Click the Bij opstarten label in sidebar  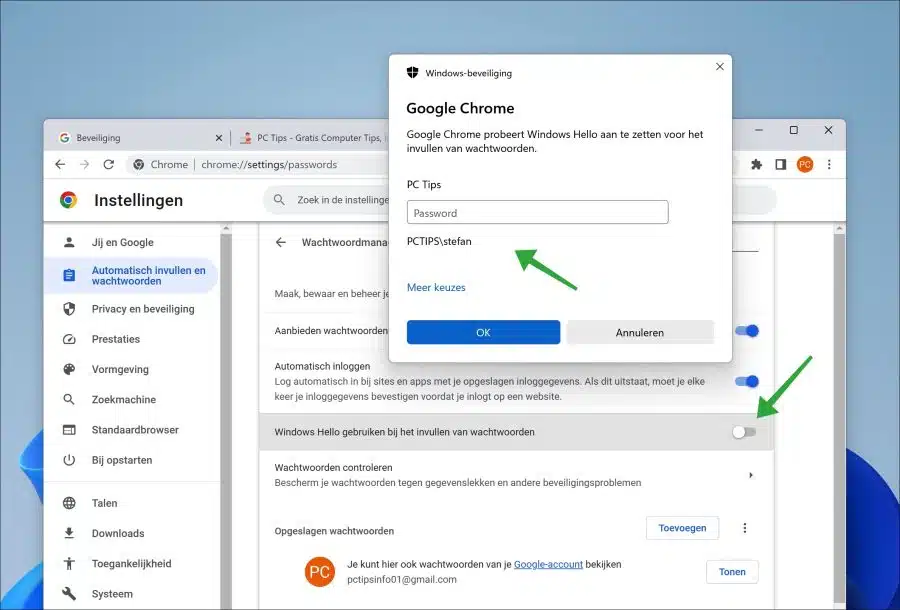(x=122, y=460)
